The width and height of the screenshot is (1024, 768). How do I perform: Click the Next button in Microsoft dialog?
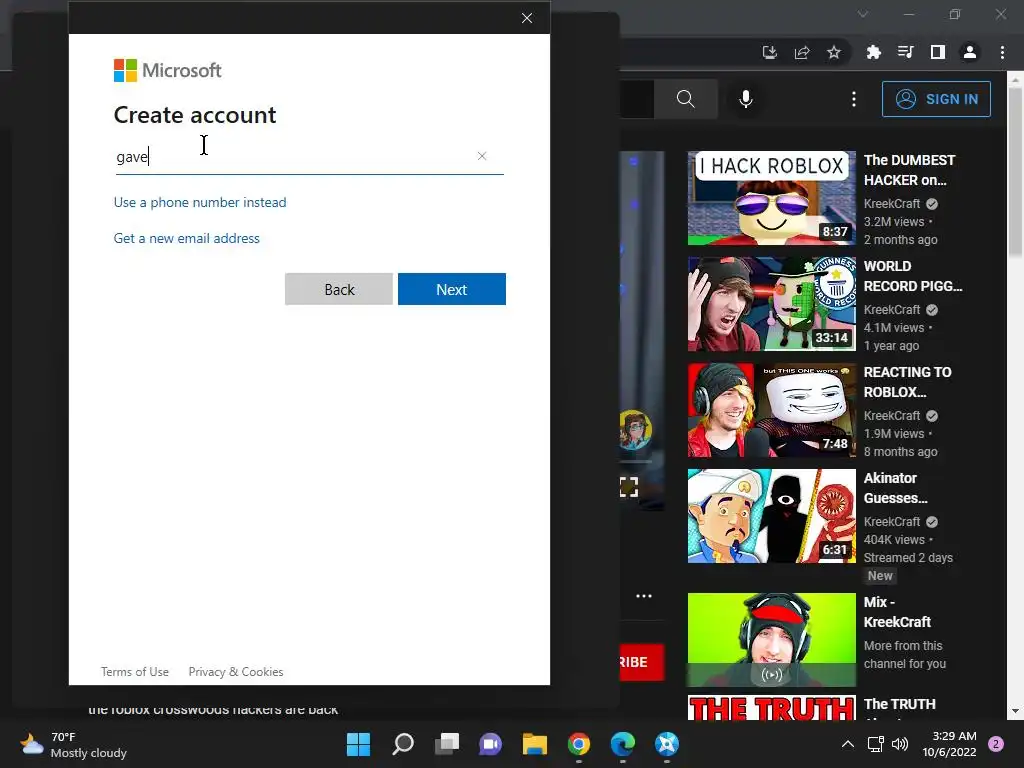click(x=451, y=289)
